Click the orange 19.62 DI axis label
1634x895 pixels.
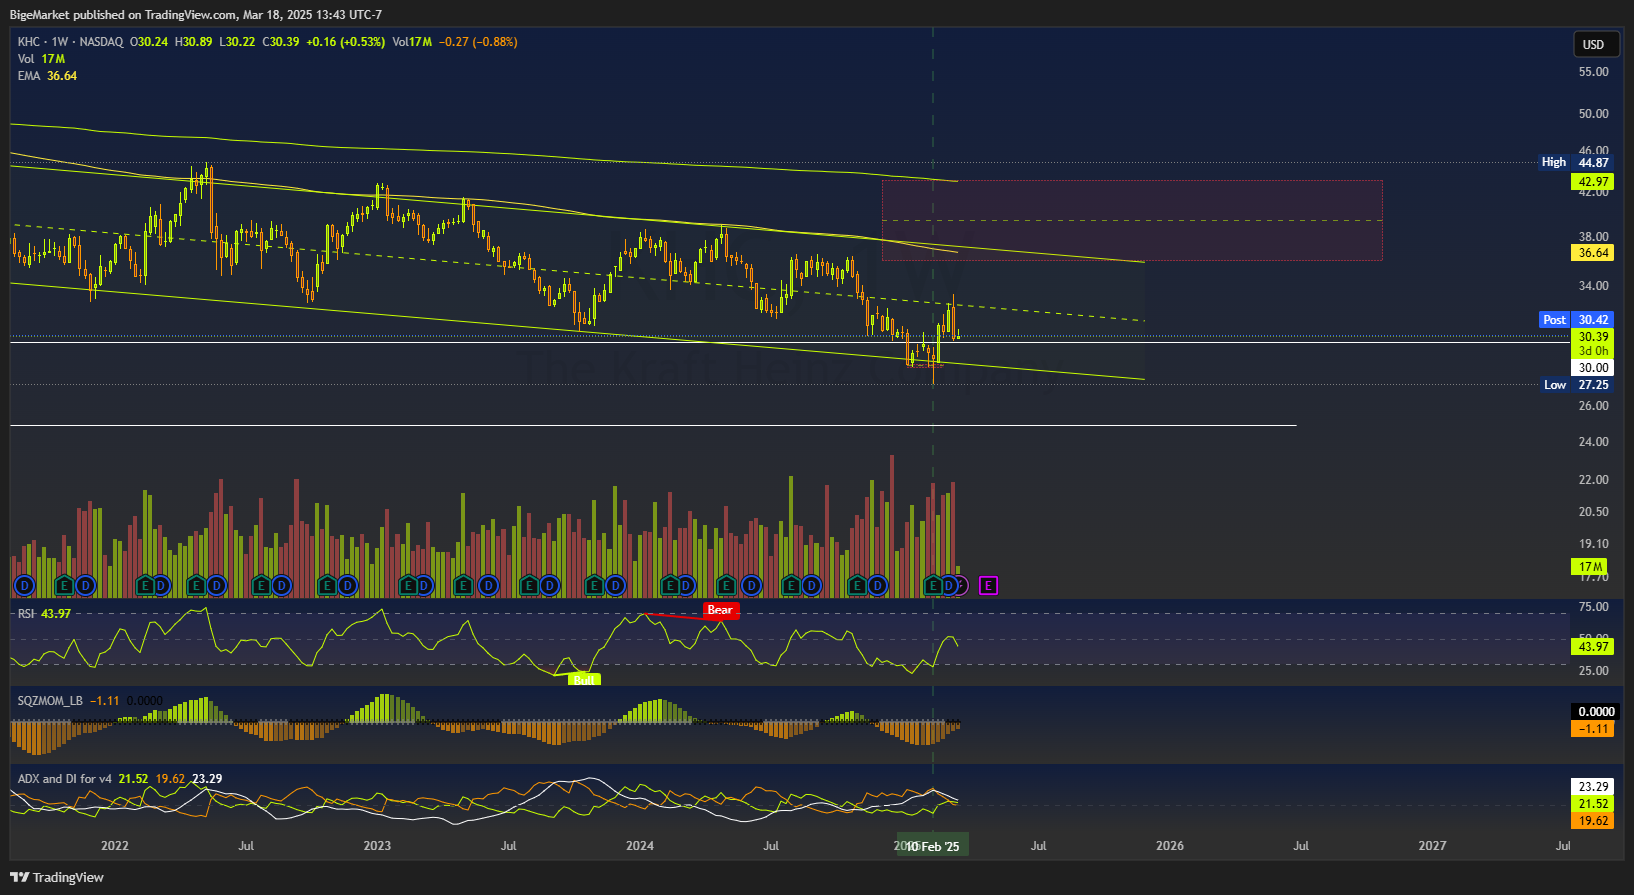(1593, 821)
